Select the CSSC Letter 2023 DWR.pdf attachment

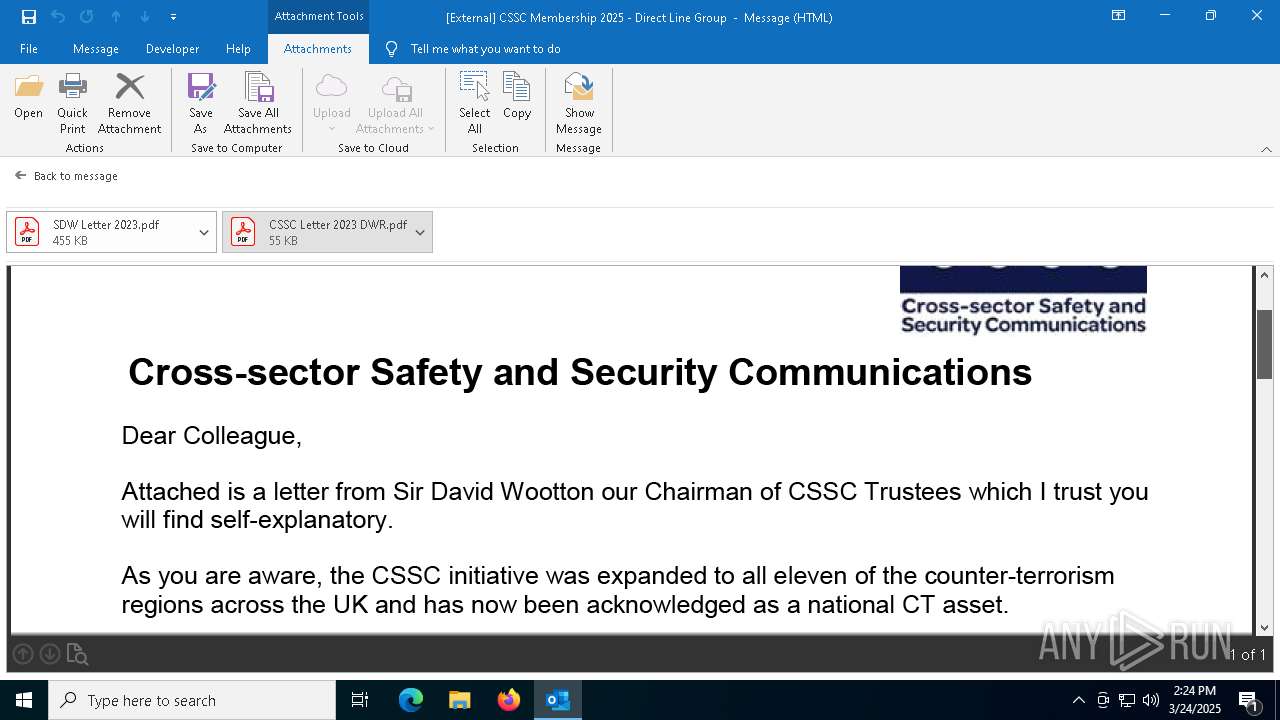coord(316,232)
